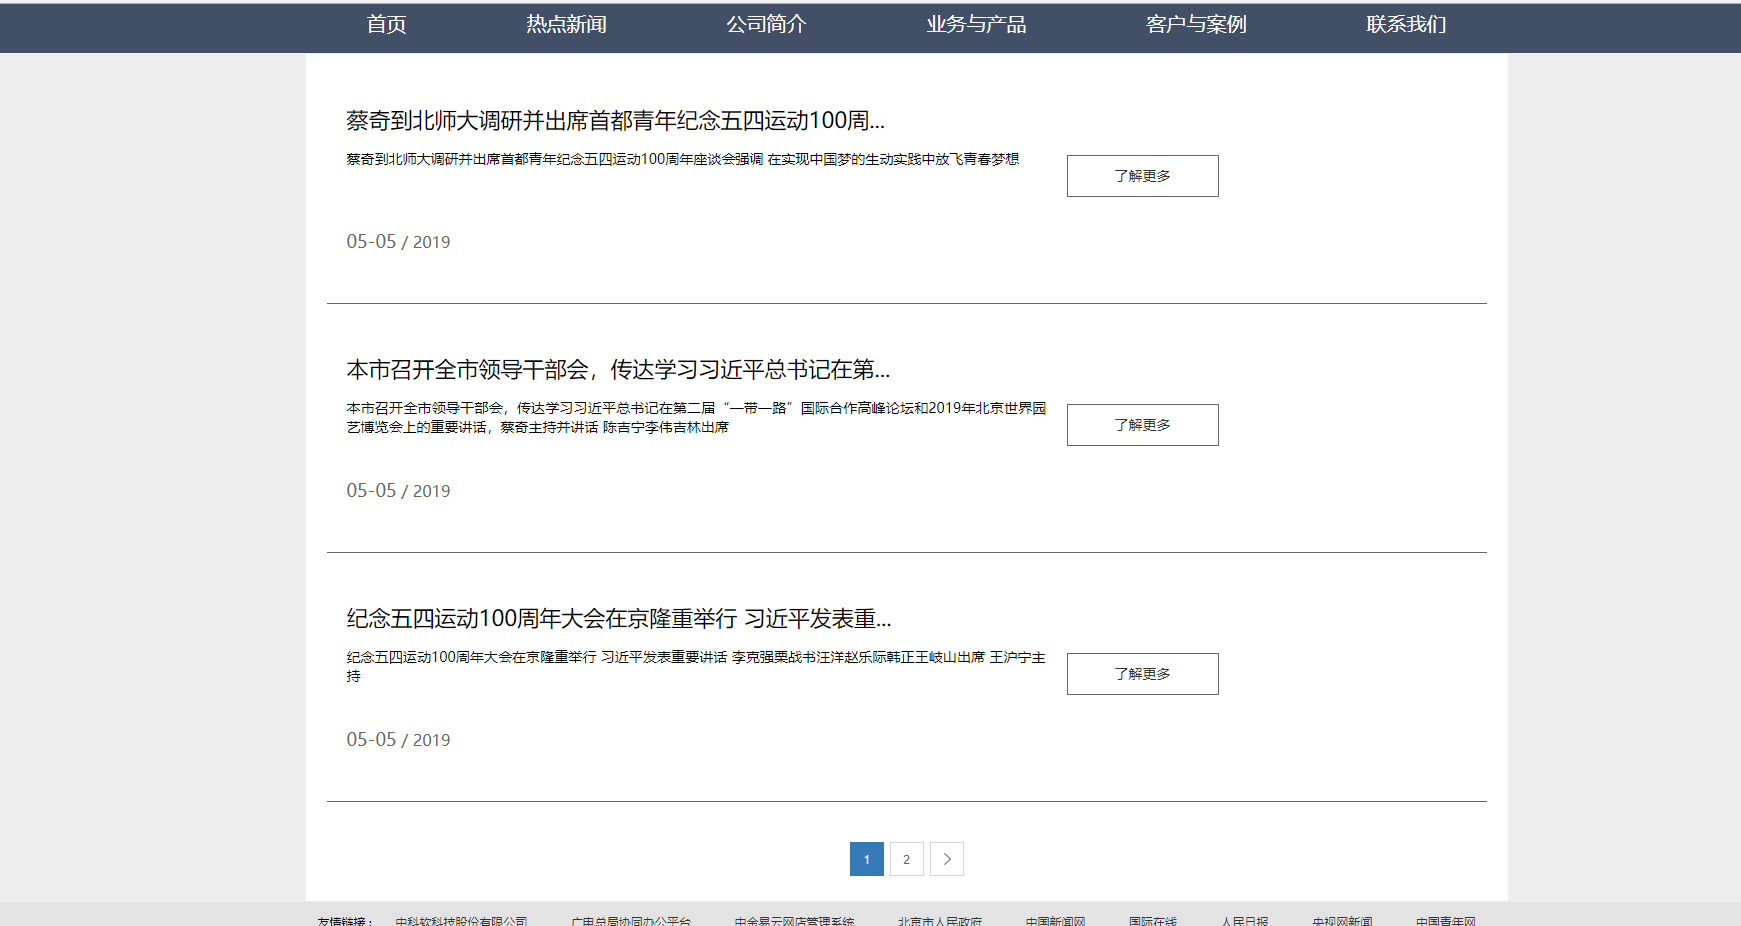The height and width of the screenshot is (926, 1741).
Task: Go to next page using arrow icon
Action: click(x=946, y=859)
